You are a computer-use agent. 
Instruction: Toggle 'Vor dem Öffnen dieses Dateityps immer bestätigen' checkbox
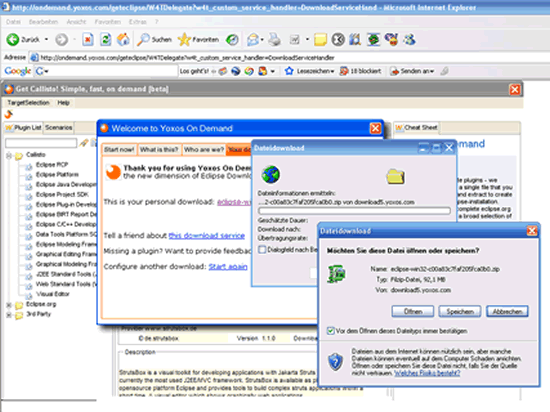330,331
